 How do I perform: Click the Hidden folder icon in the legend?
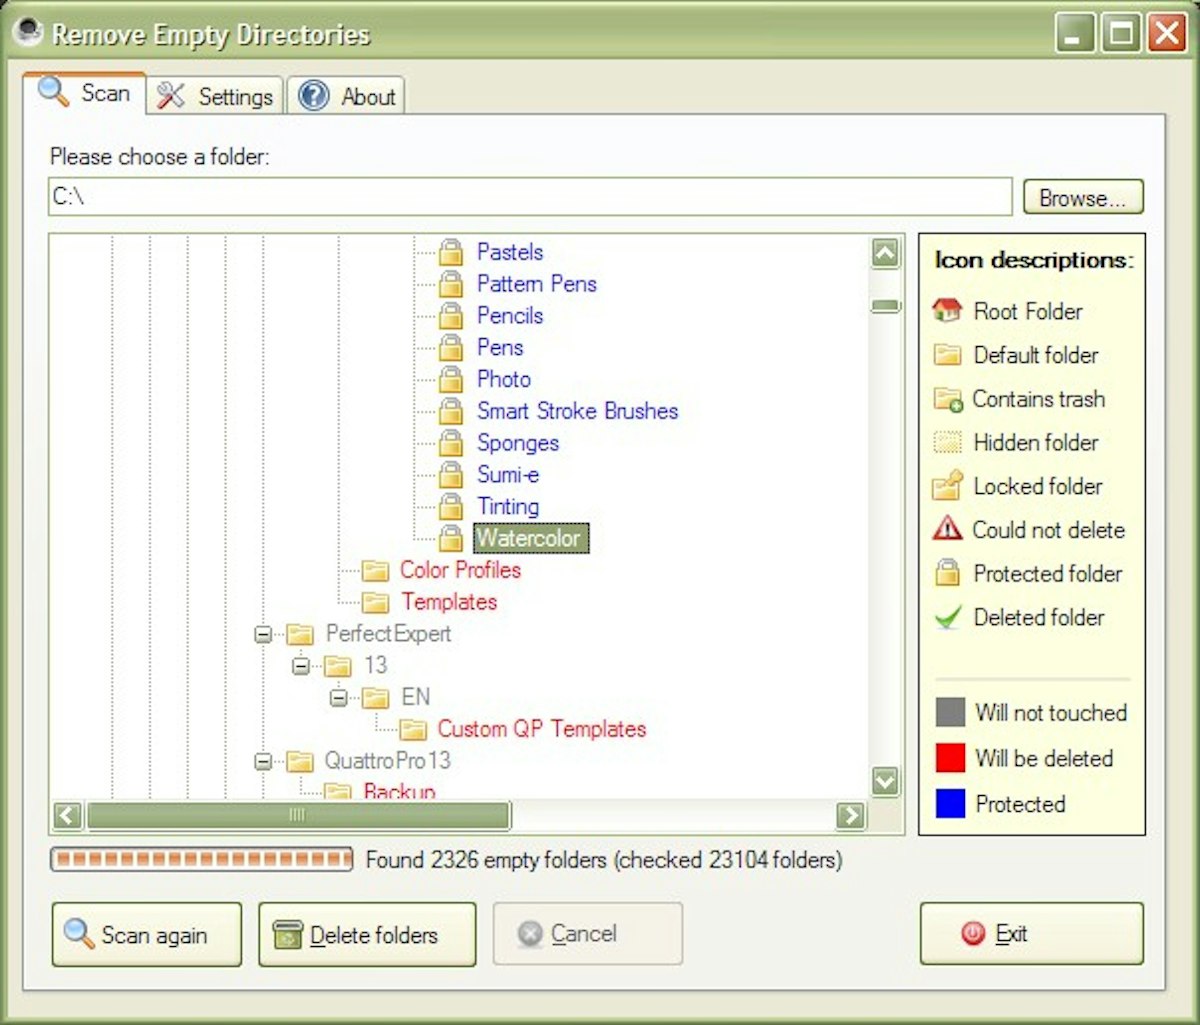946,443
